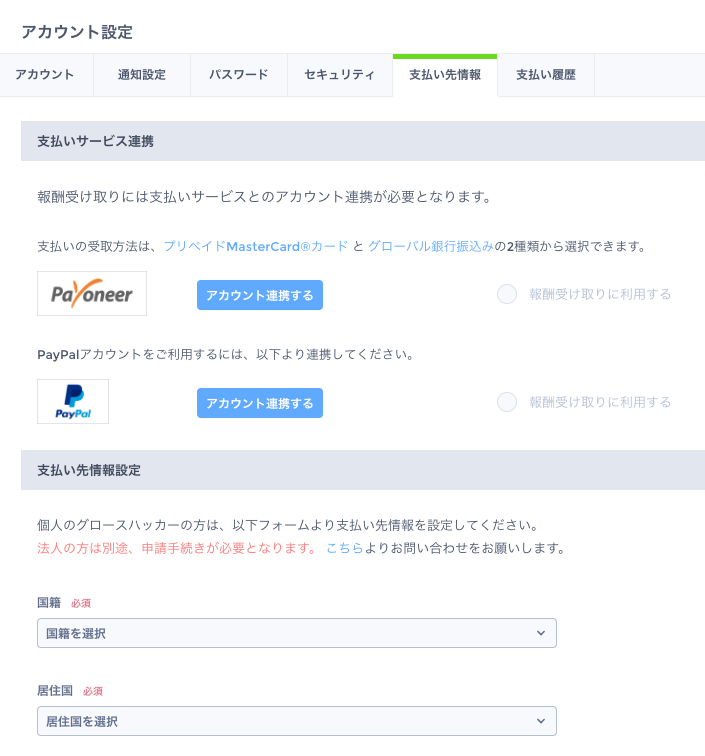This screenshot has height=756, width=705.
Task: Open the 支払い履歴 tab
Action: tap(546, 75)
